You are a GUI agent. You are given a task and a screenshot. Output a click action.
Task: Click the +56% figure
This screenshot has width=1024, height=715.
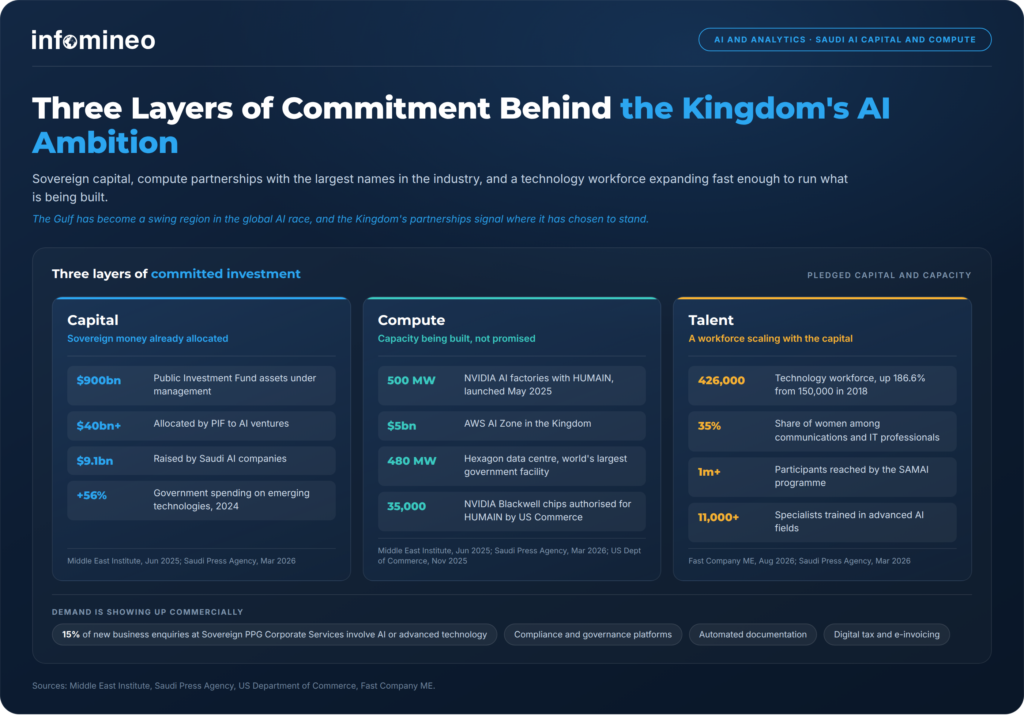tap(91, 495)
